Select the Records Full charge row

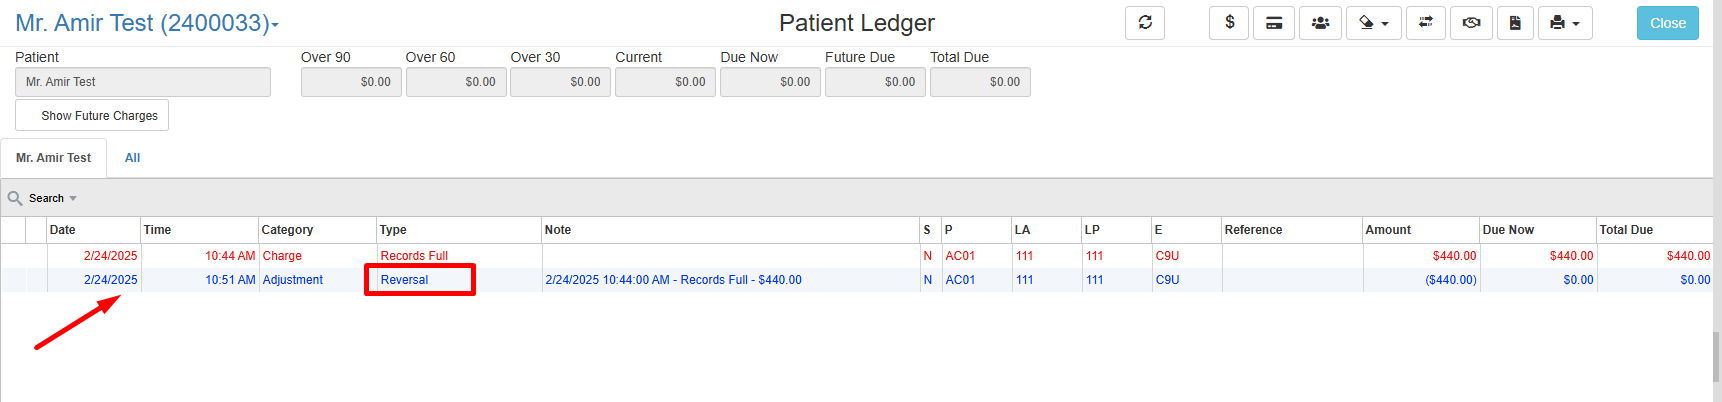pos(856,256)
